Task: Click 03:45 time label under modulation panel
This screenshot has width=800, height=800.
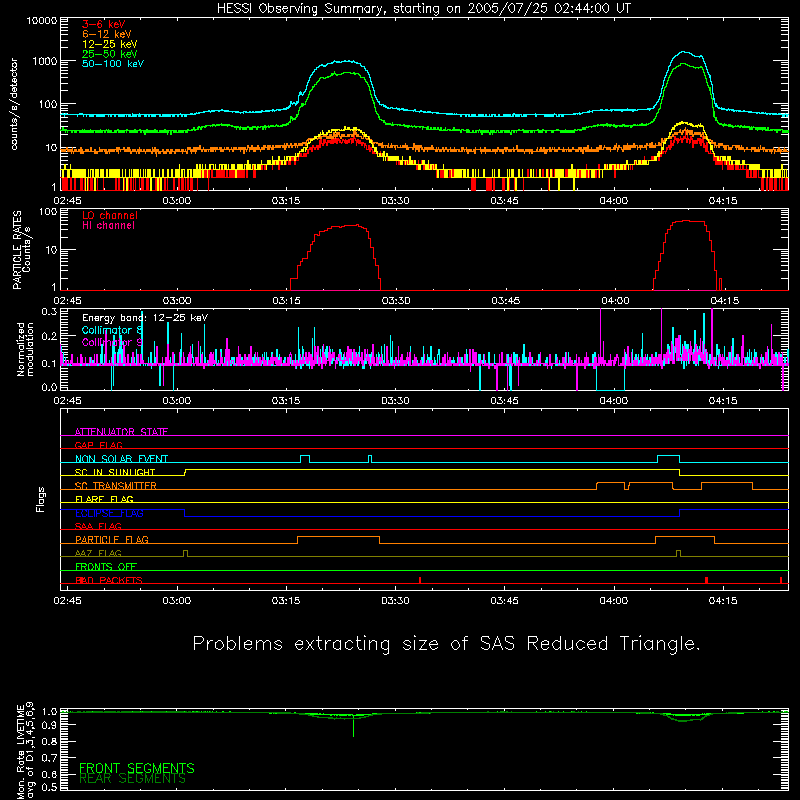Action: point(504,401)
